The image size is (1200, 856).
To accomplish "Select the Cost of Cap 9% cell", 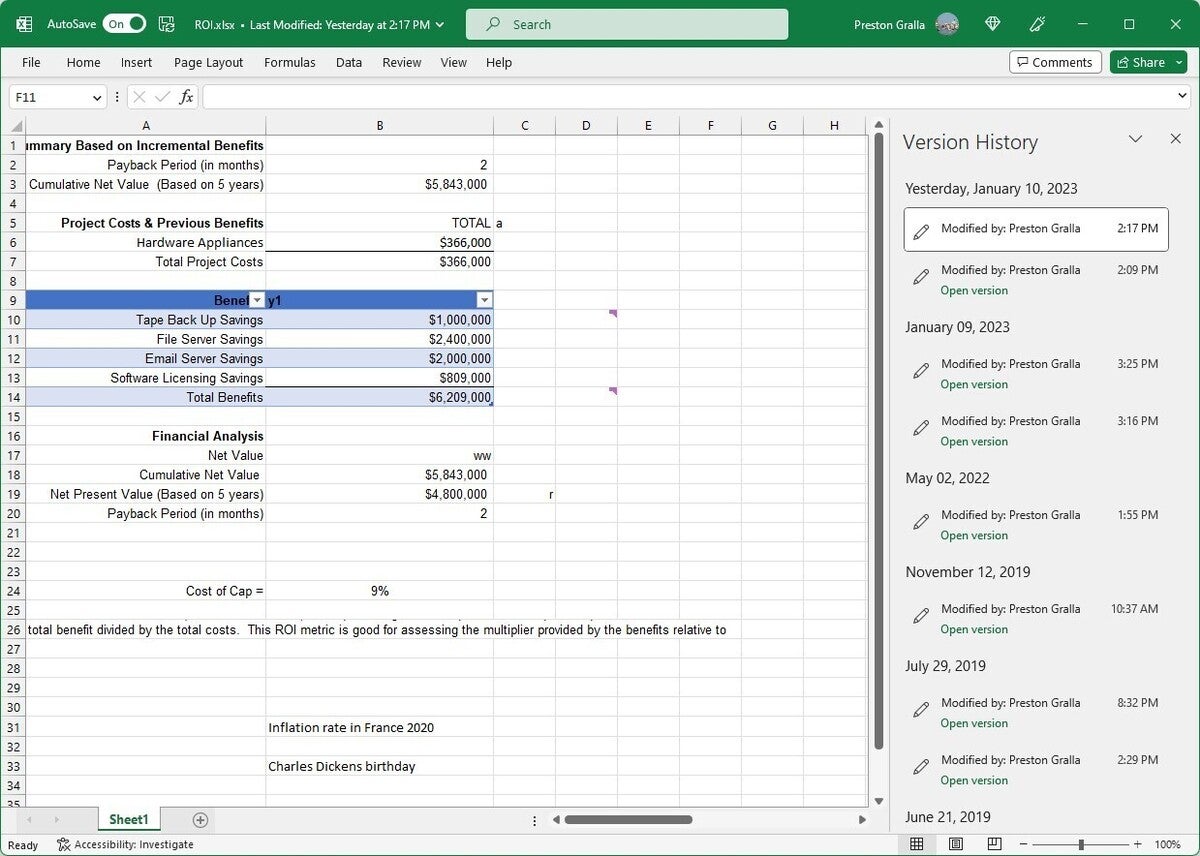I will click(379, 591).
